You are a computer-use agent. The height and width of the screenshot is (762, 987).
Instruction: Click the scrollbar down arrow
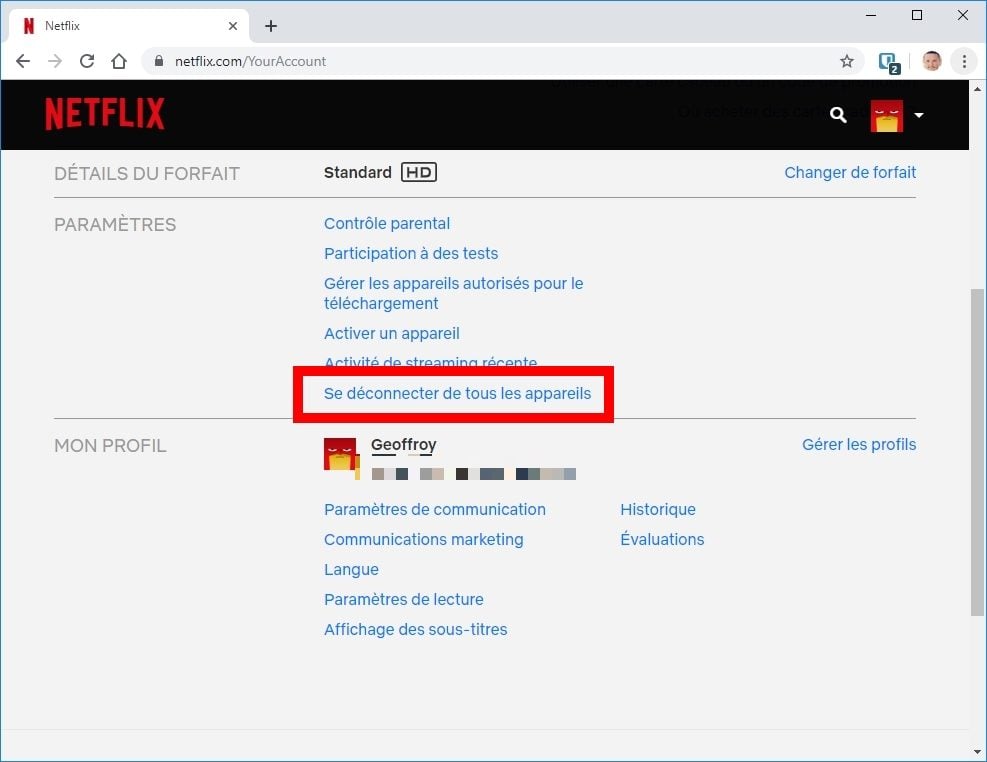point(976,751)
